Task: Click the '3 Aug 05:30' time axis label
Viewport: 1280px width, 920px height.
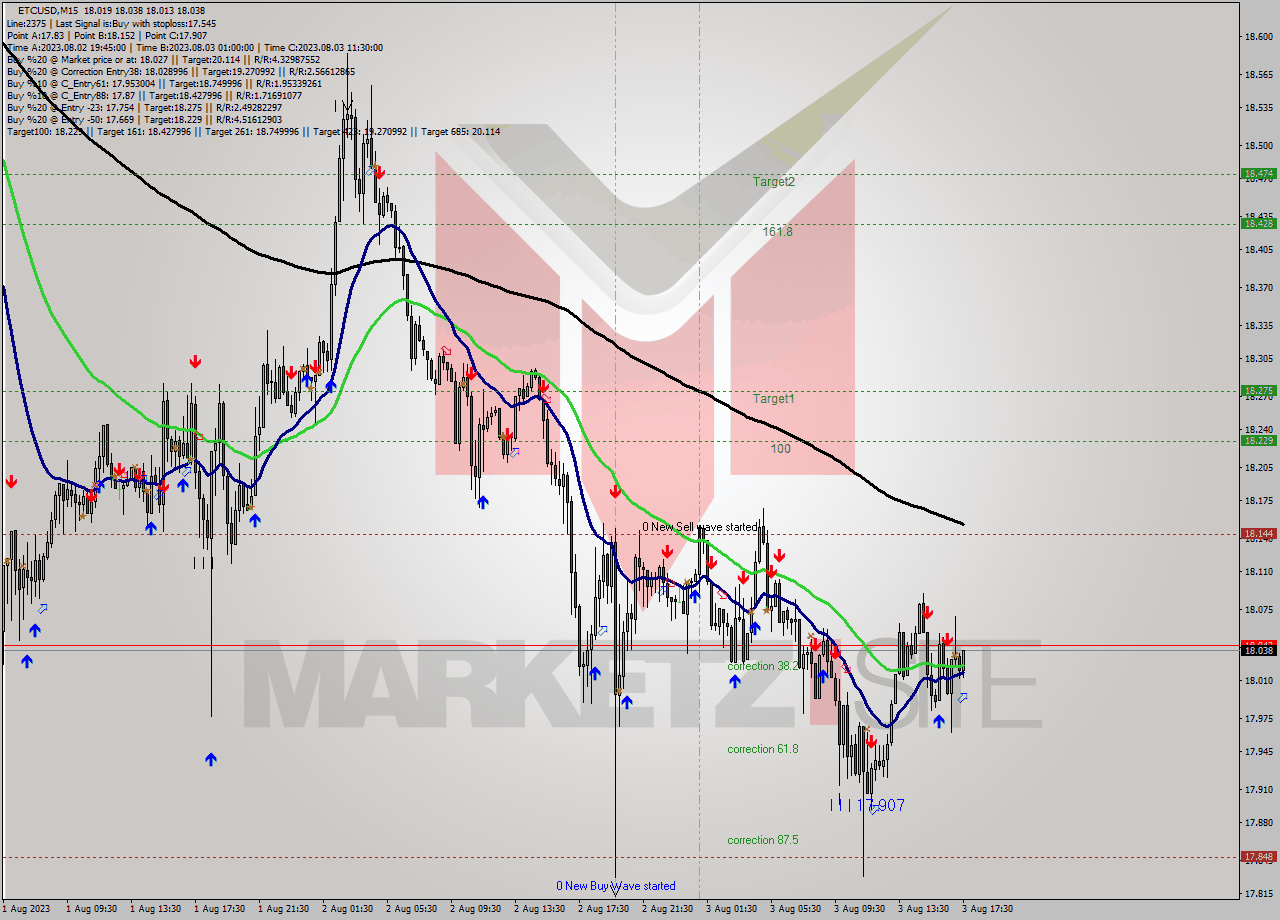Action: pos(795,909)
